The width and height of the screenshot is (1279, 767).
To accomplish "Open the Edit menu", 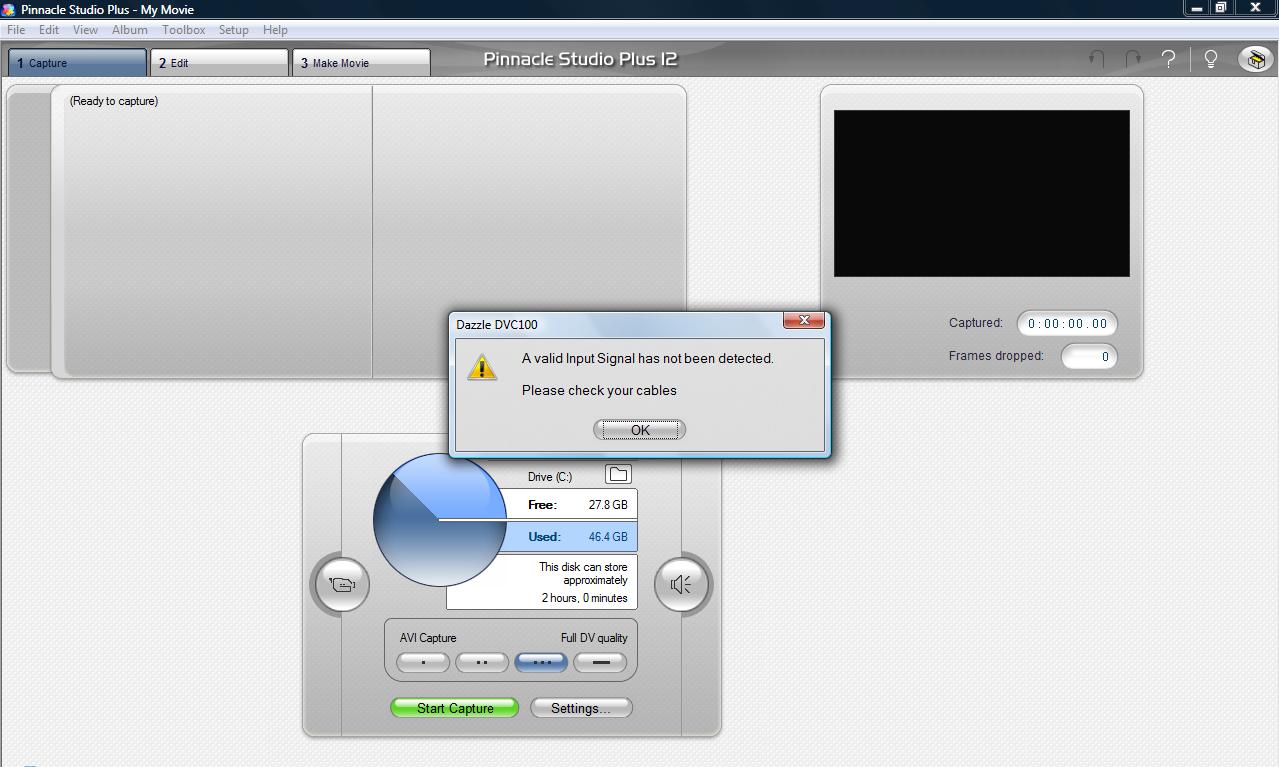I will pyautogui.click(x=49, y=30).
